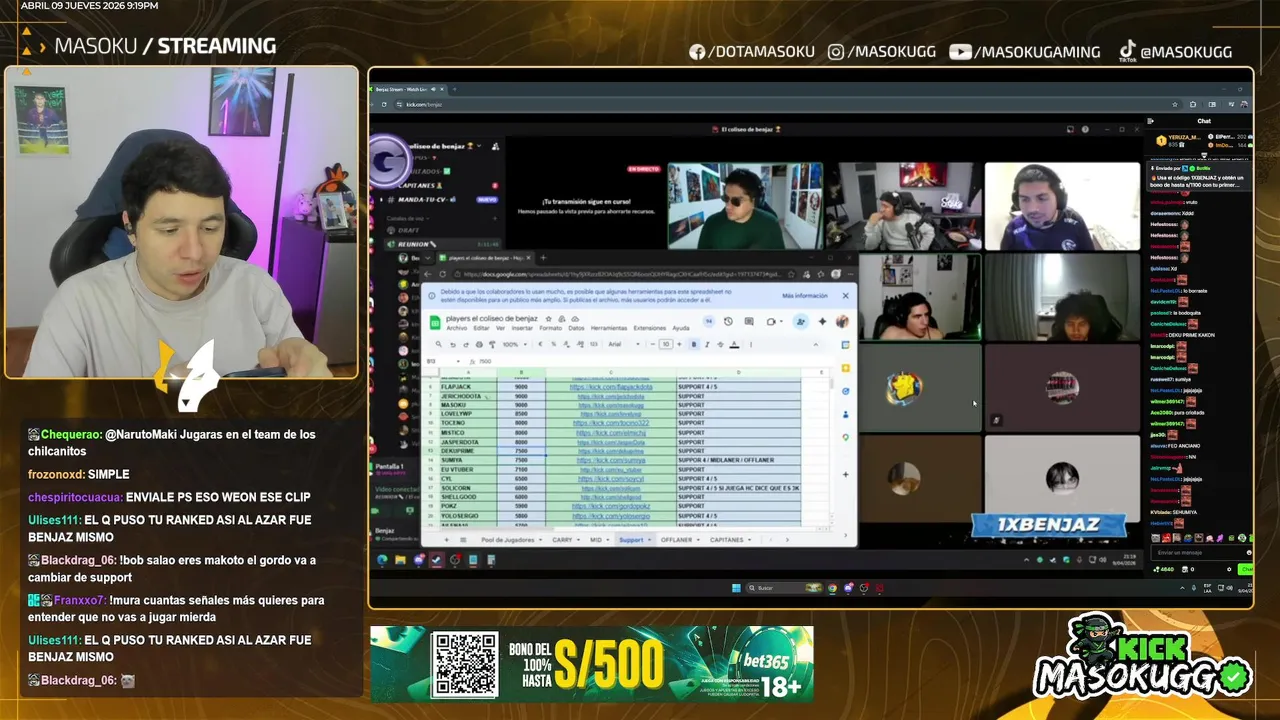Open Tasks icon in Sheets side panel

coord(845,391)
